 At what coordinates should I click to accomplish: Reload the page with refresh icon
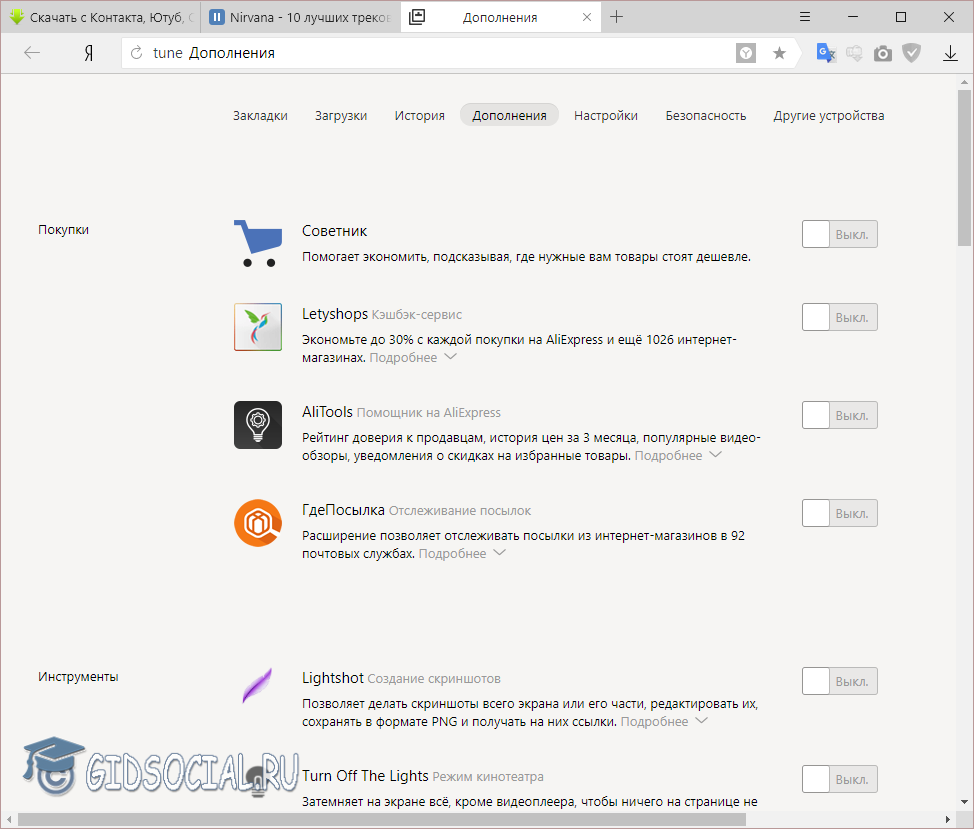pos(136,53)
